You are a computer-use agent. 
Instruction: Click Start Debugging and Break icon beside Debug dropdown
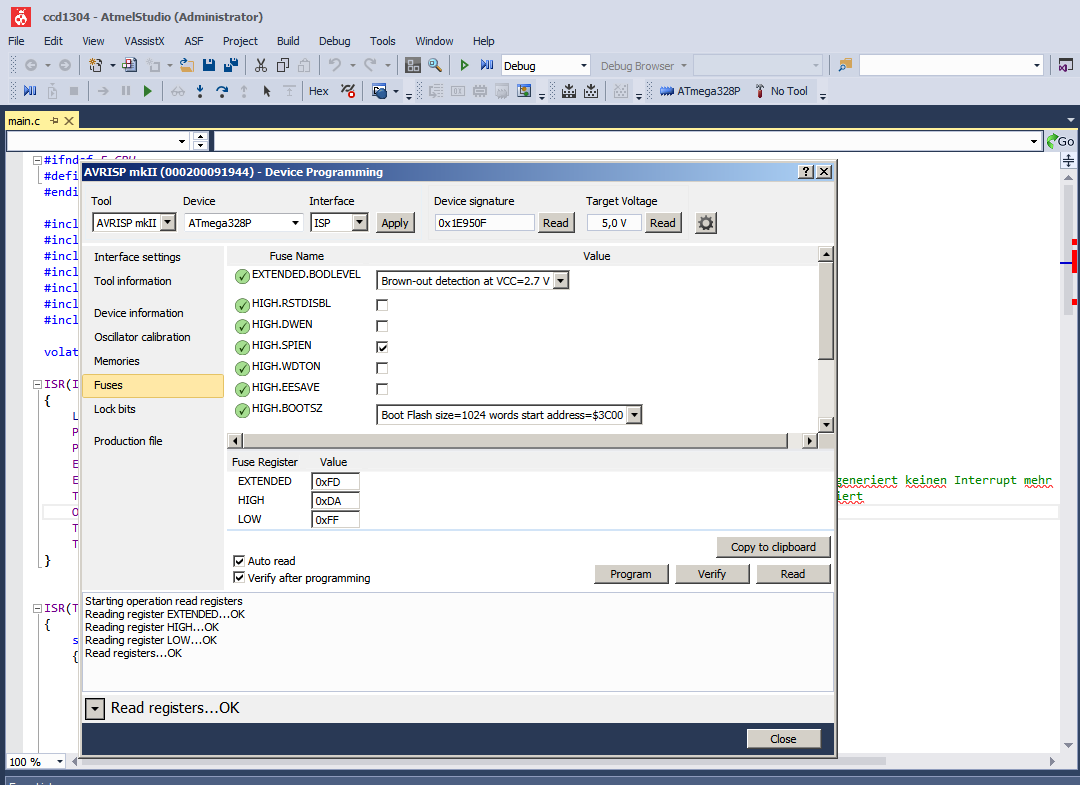tap(487, 65)
